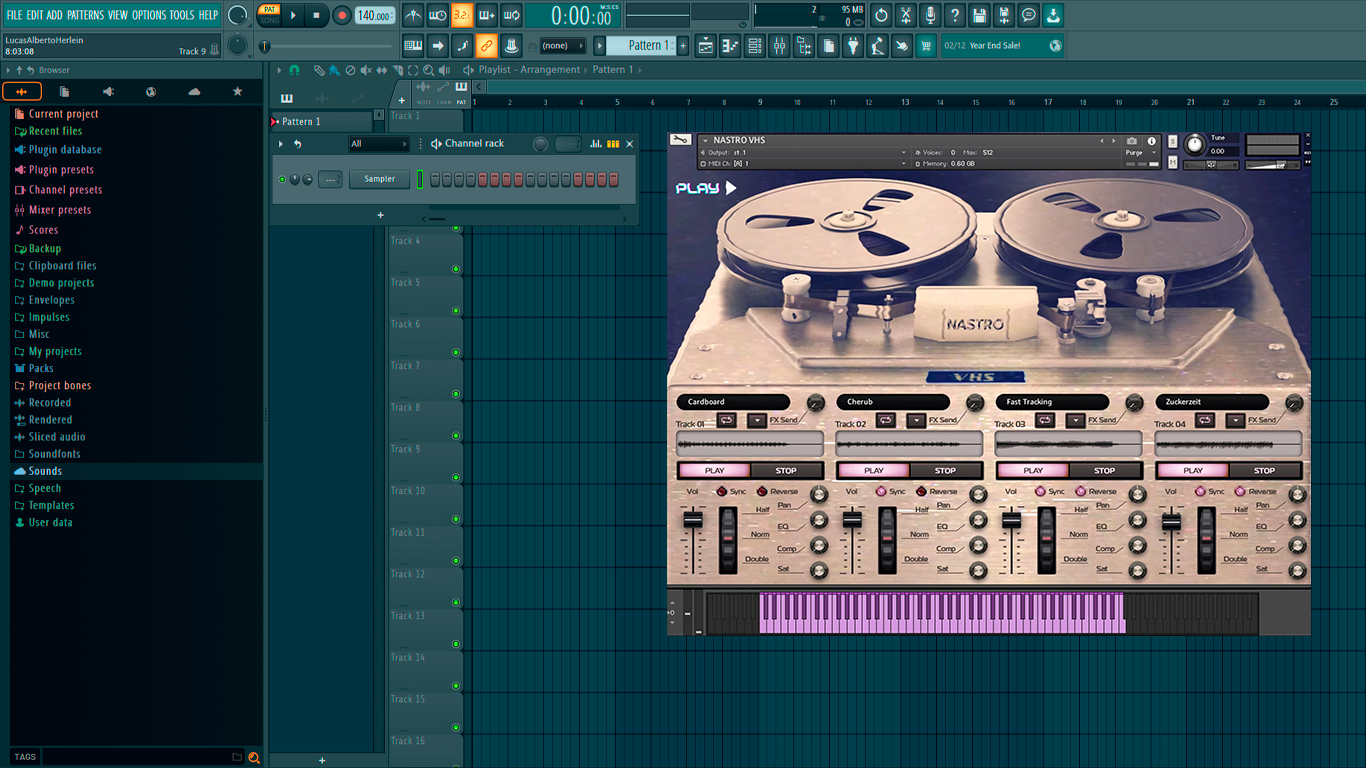The height and width of the screenshot is (768, 1366).
Task: Click the star favorites tab in browser
Action: (x=237, y=91)
